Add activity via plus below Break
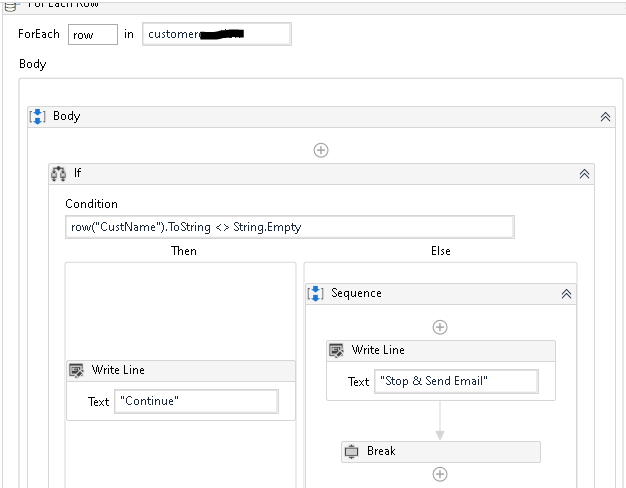The image size is (626, 488). (x=439, y=474)
